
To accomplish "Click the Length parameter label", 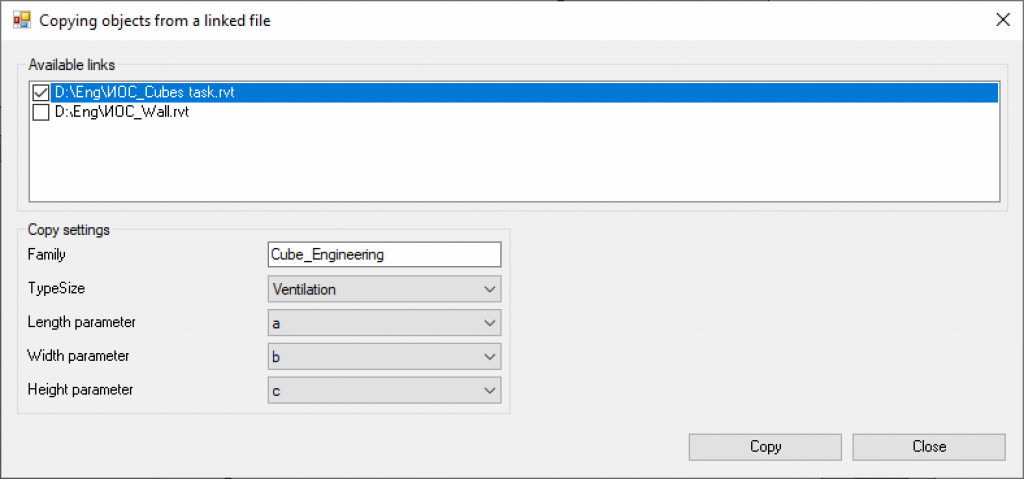I will [82, 322].
